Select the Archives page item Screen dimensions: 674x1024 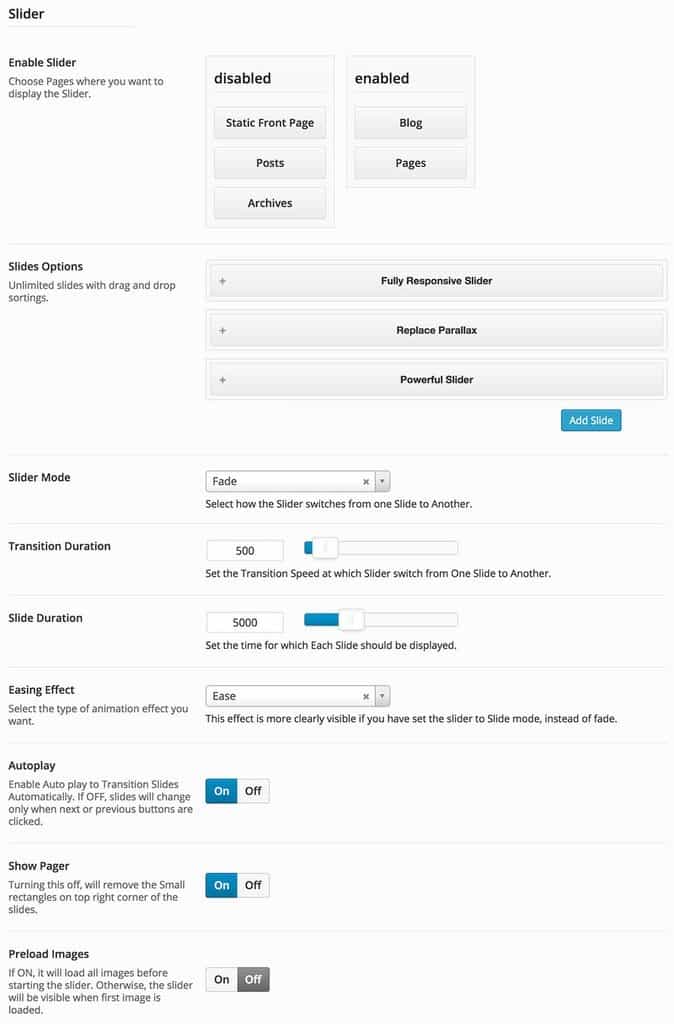point(270,203)
